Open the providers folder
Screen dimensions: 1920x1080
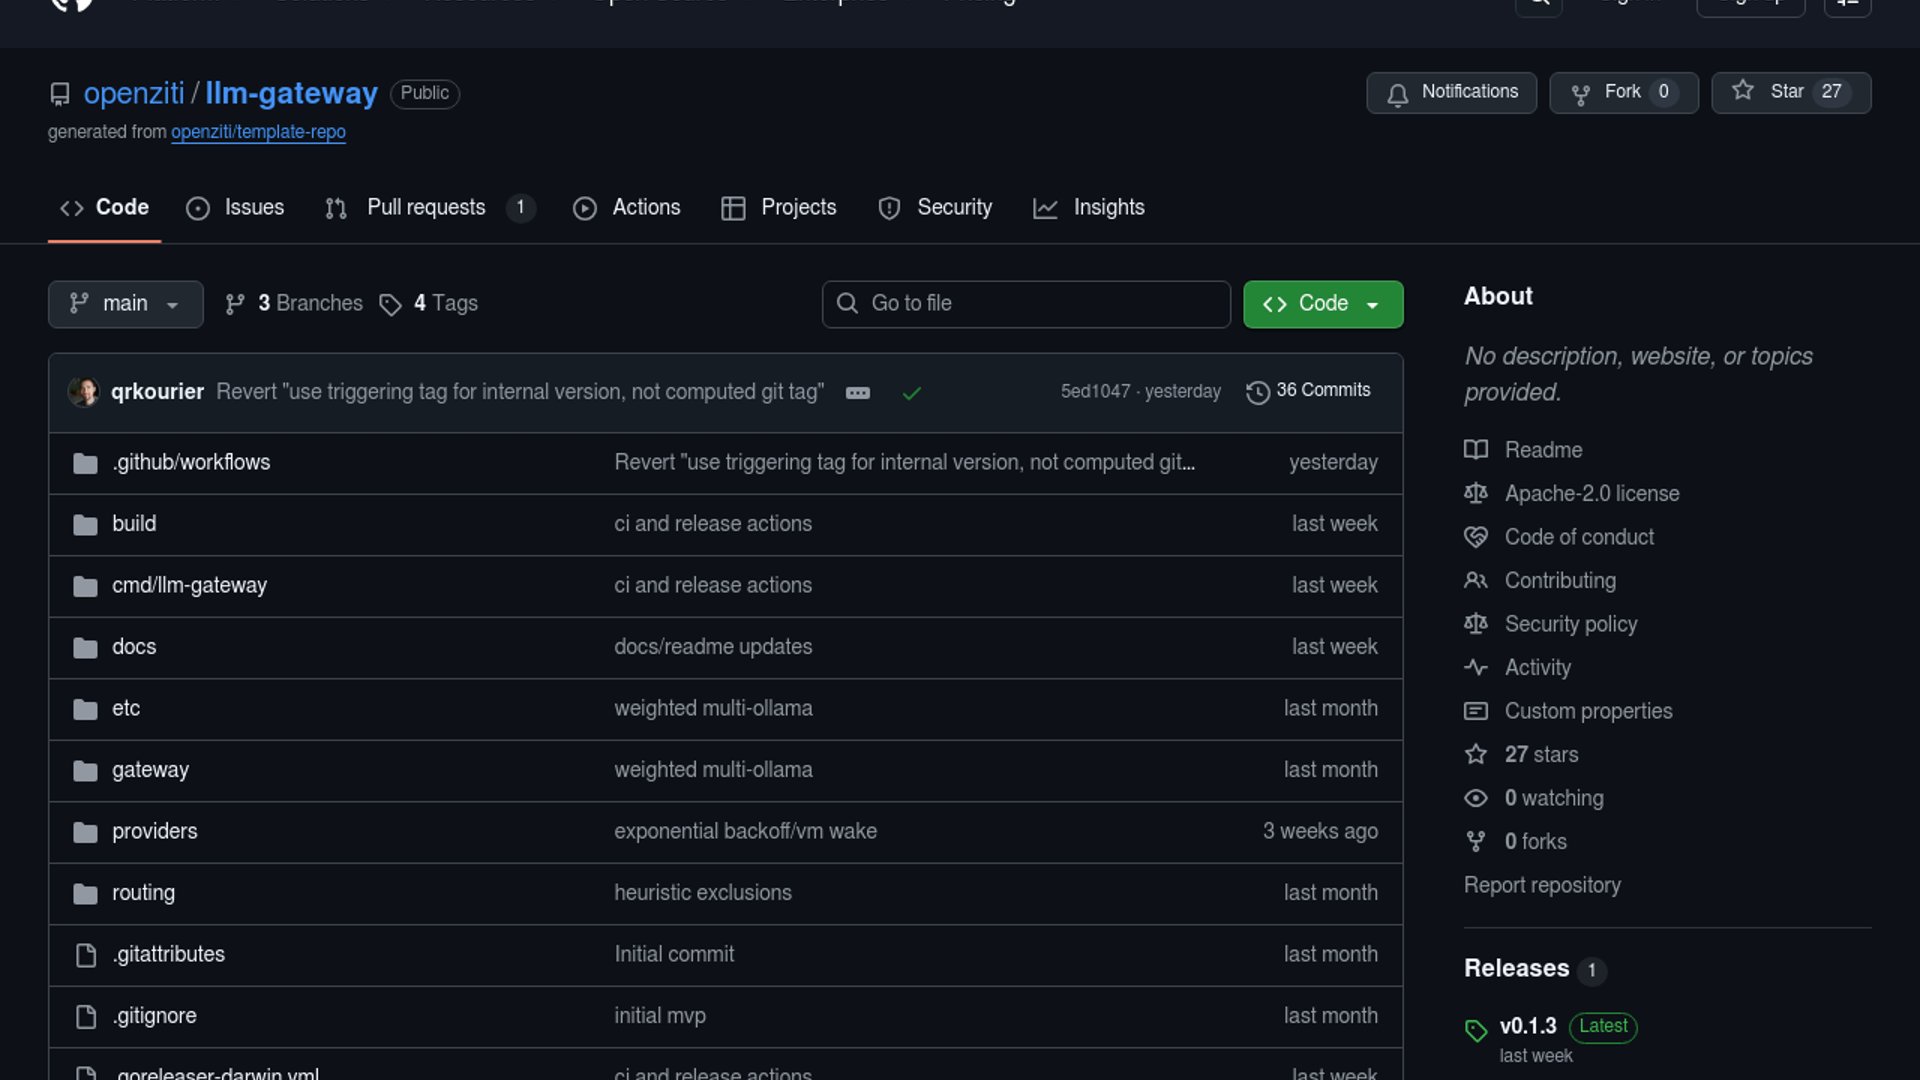(x=154, y=832)
